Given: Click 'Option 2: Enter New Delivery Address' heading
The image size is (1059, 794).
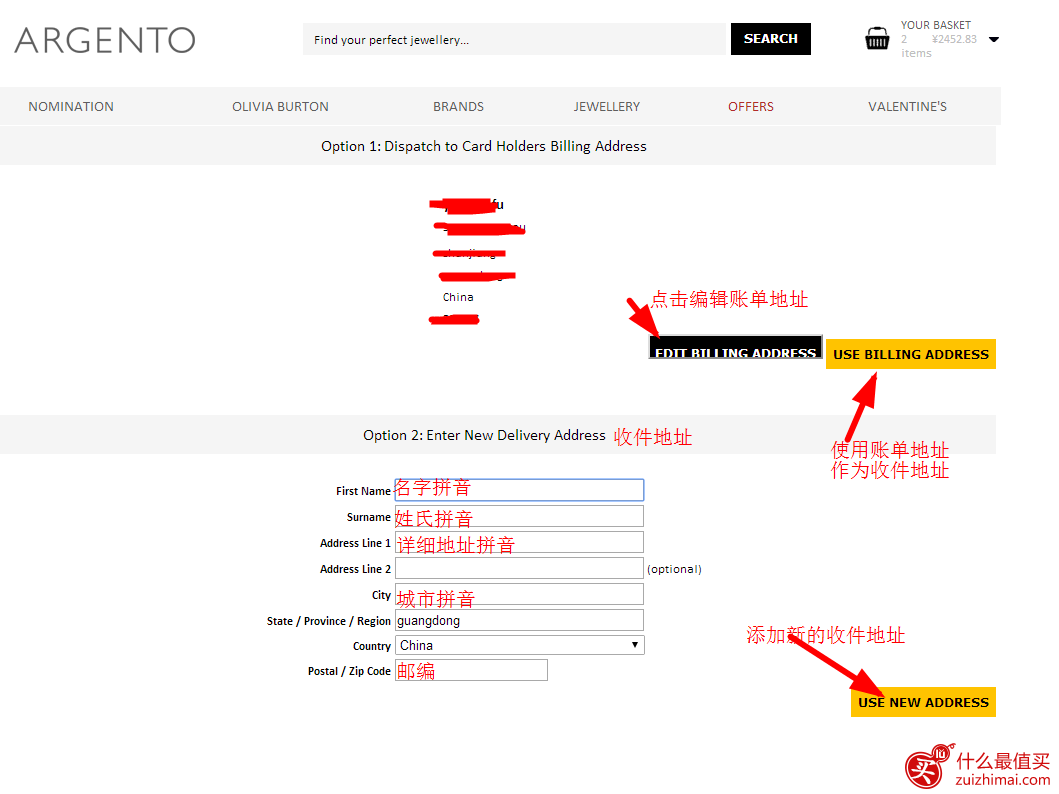Looking at the screenshot, I should click(484, 435).
